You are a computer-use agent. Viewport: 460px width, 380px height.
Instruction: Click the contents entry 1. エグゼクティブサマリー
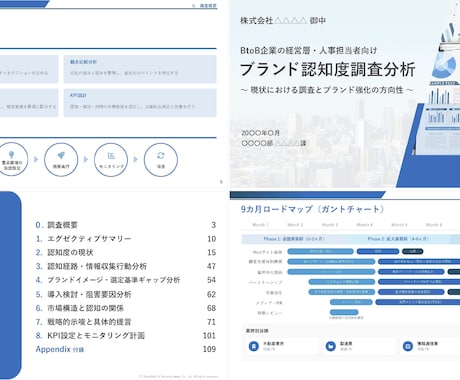[x=83, y=239]
